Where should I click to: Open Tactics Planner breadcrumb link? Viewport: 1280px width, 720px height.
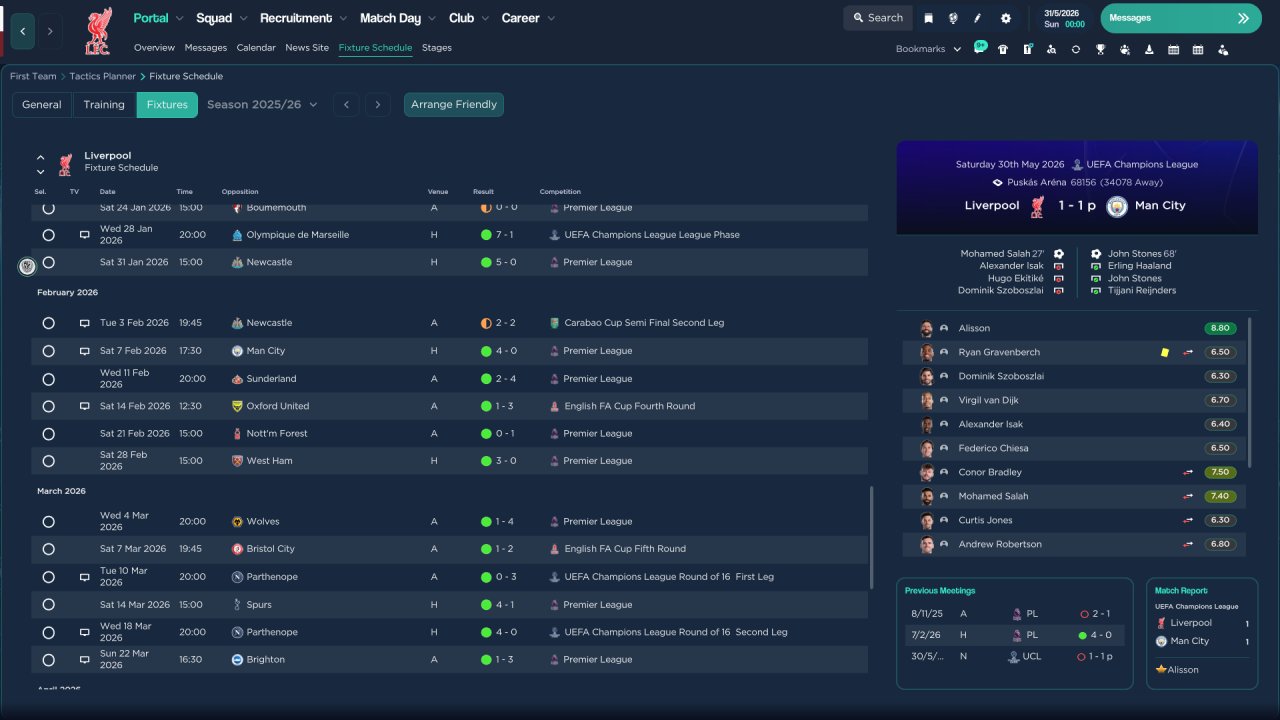103,76
